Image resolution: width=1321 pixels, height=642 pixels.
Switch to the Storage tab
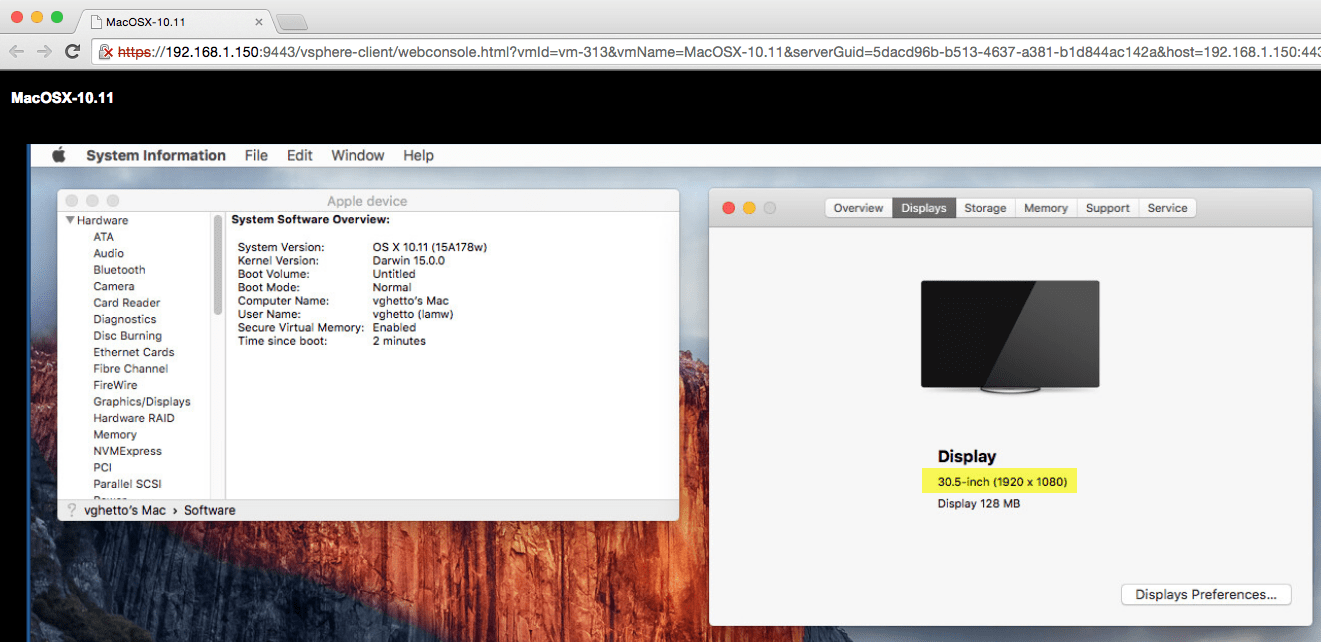pyautogui.click(x=985, y=207)
